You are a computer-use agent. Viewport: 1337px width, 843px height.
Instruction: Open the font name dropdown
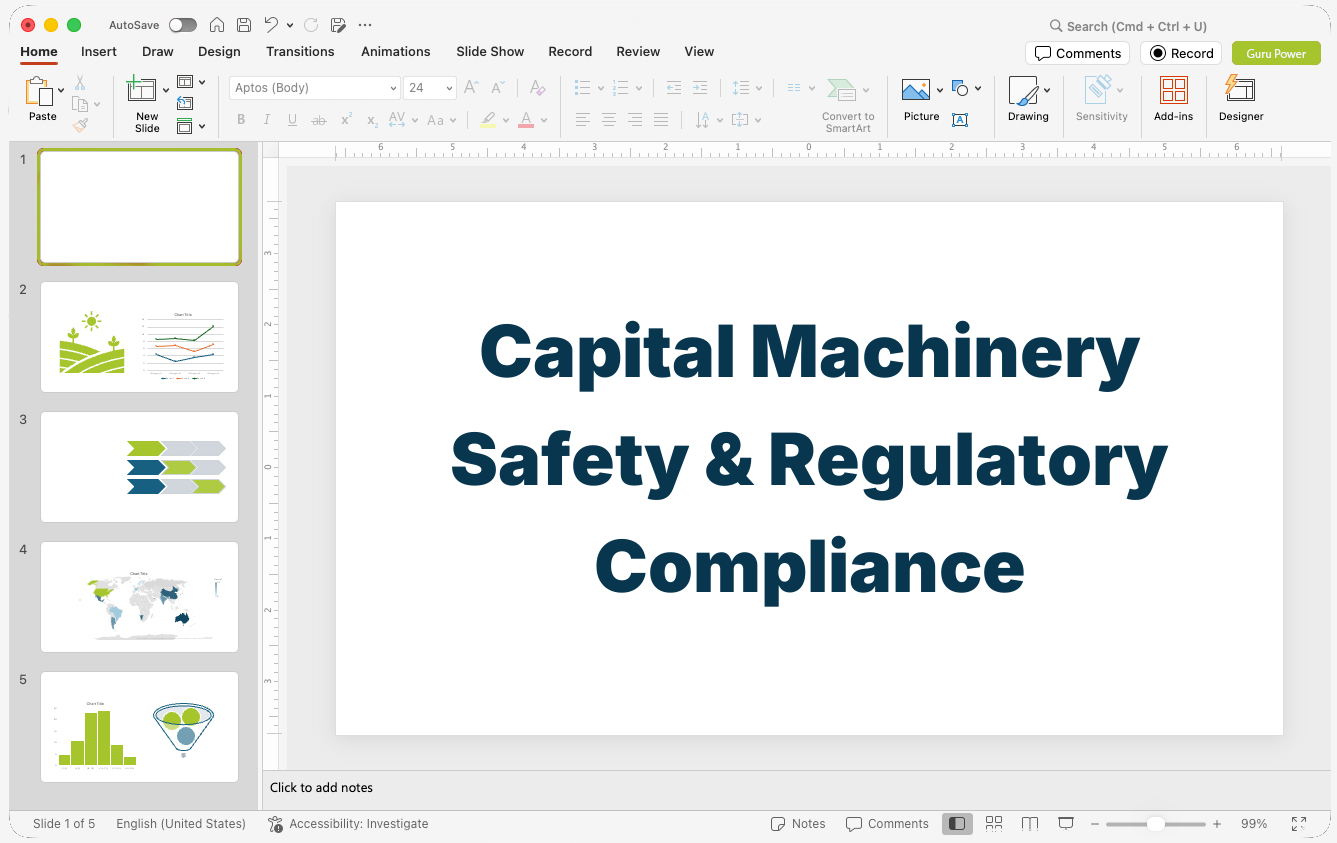393,88
